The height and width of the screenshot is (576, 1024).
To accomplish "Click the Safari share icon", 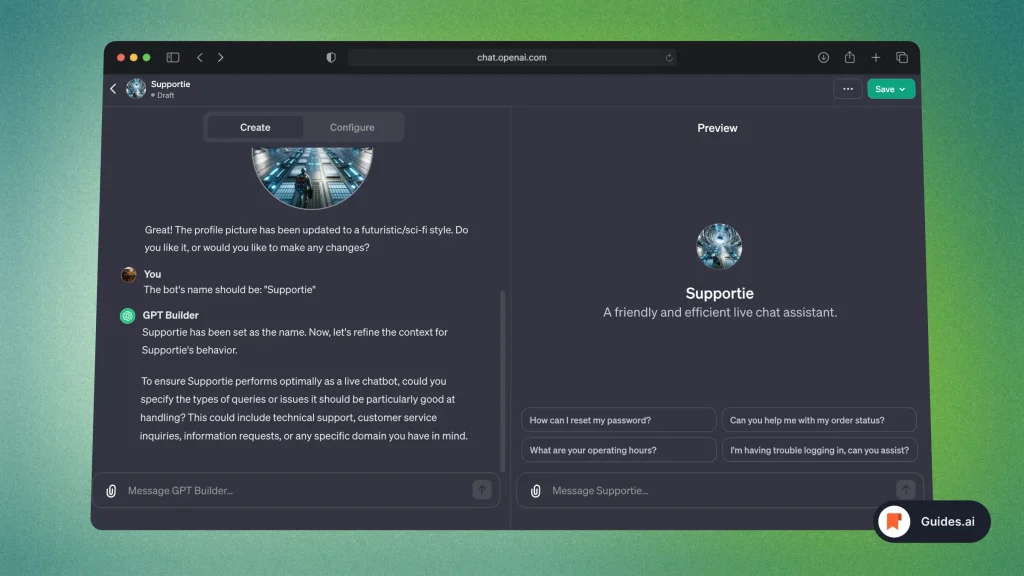I will [x=849, y=57].
